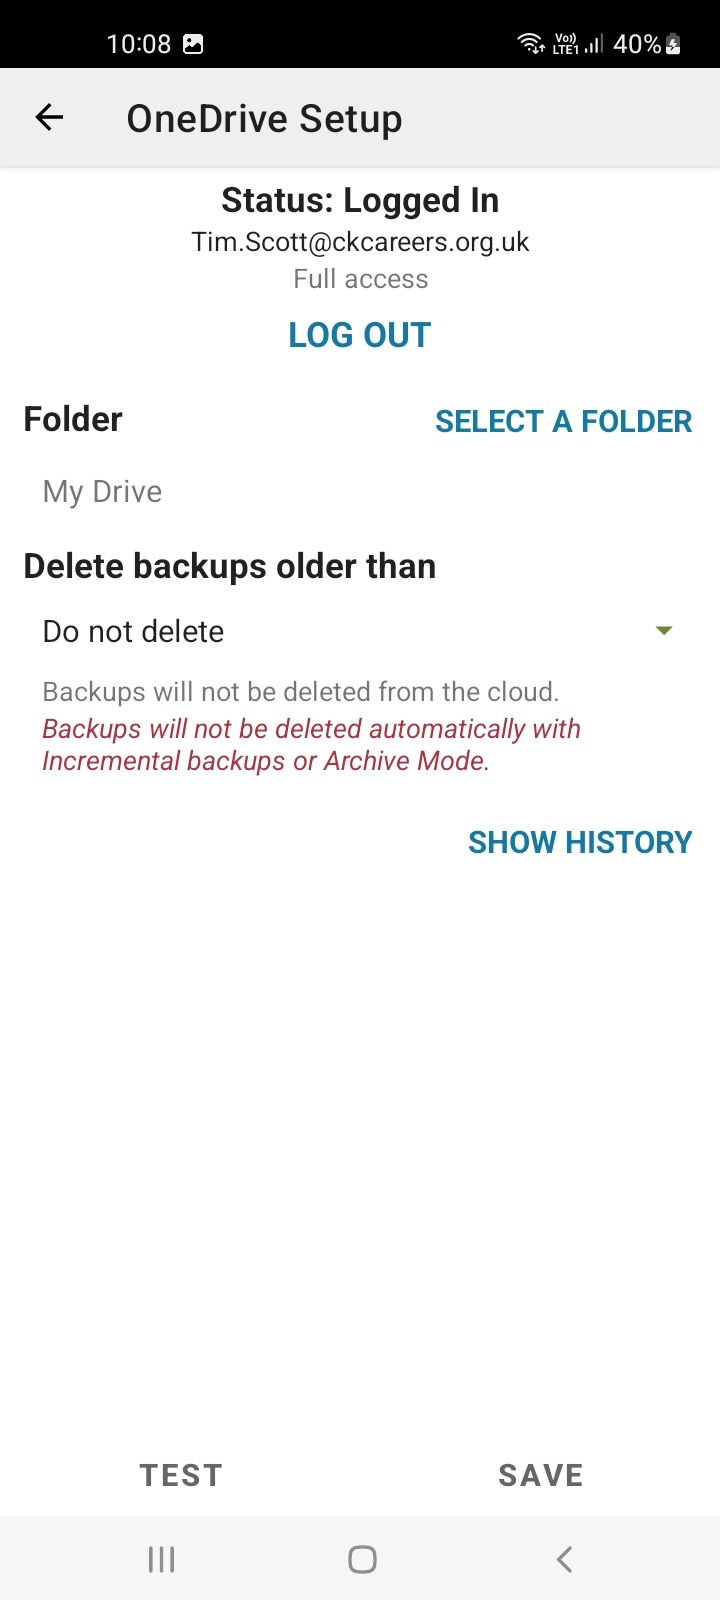The image size is (720, 1600).
Task: Tap the red incremental backups warning text
Action: coord(311,745)
